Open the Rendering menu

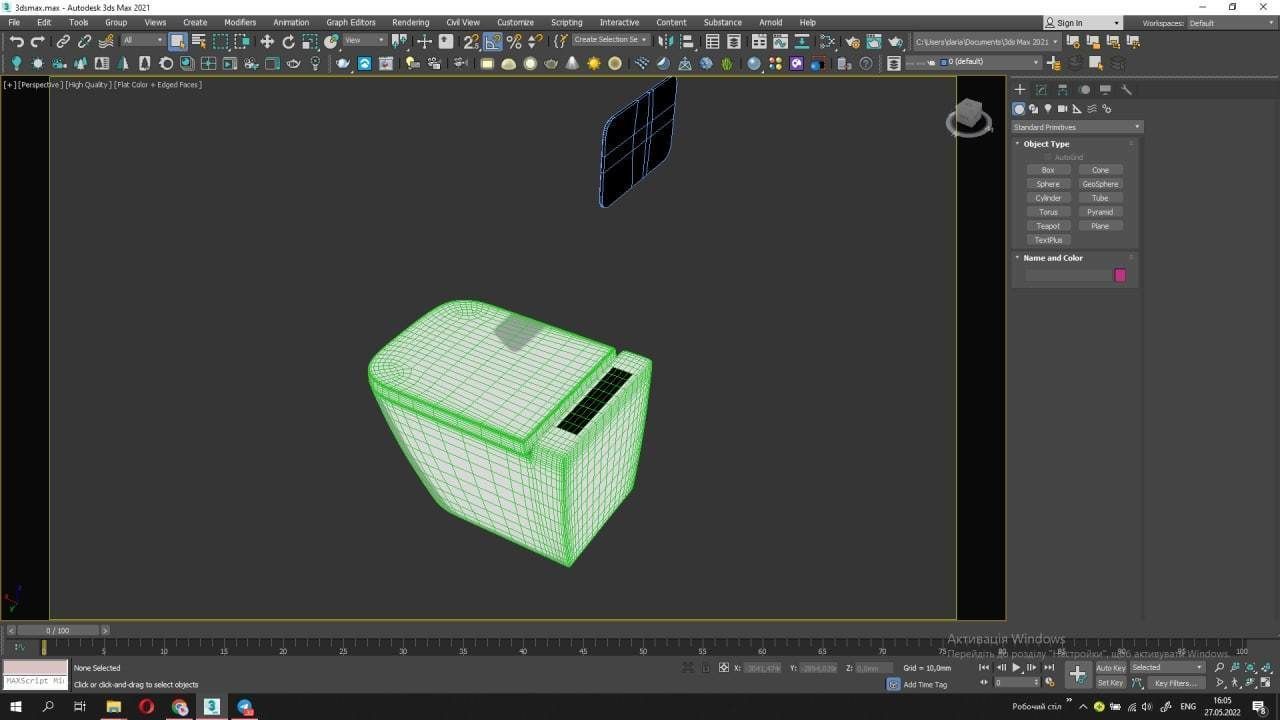(x=410, y=22)
